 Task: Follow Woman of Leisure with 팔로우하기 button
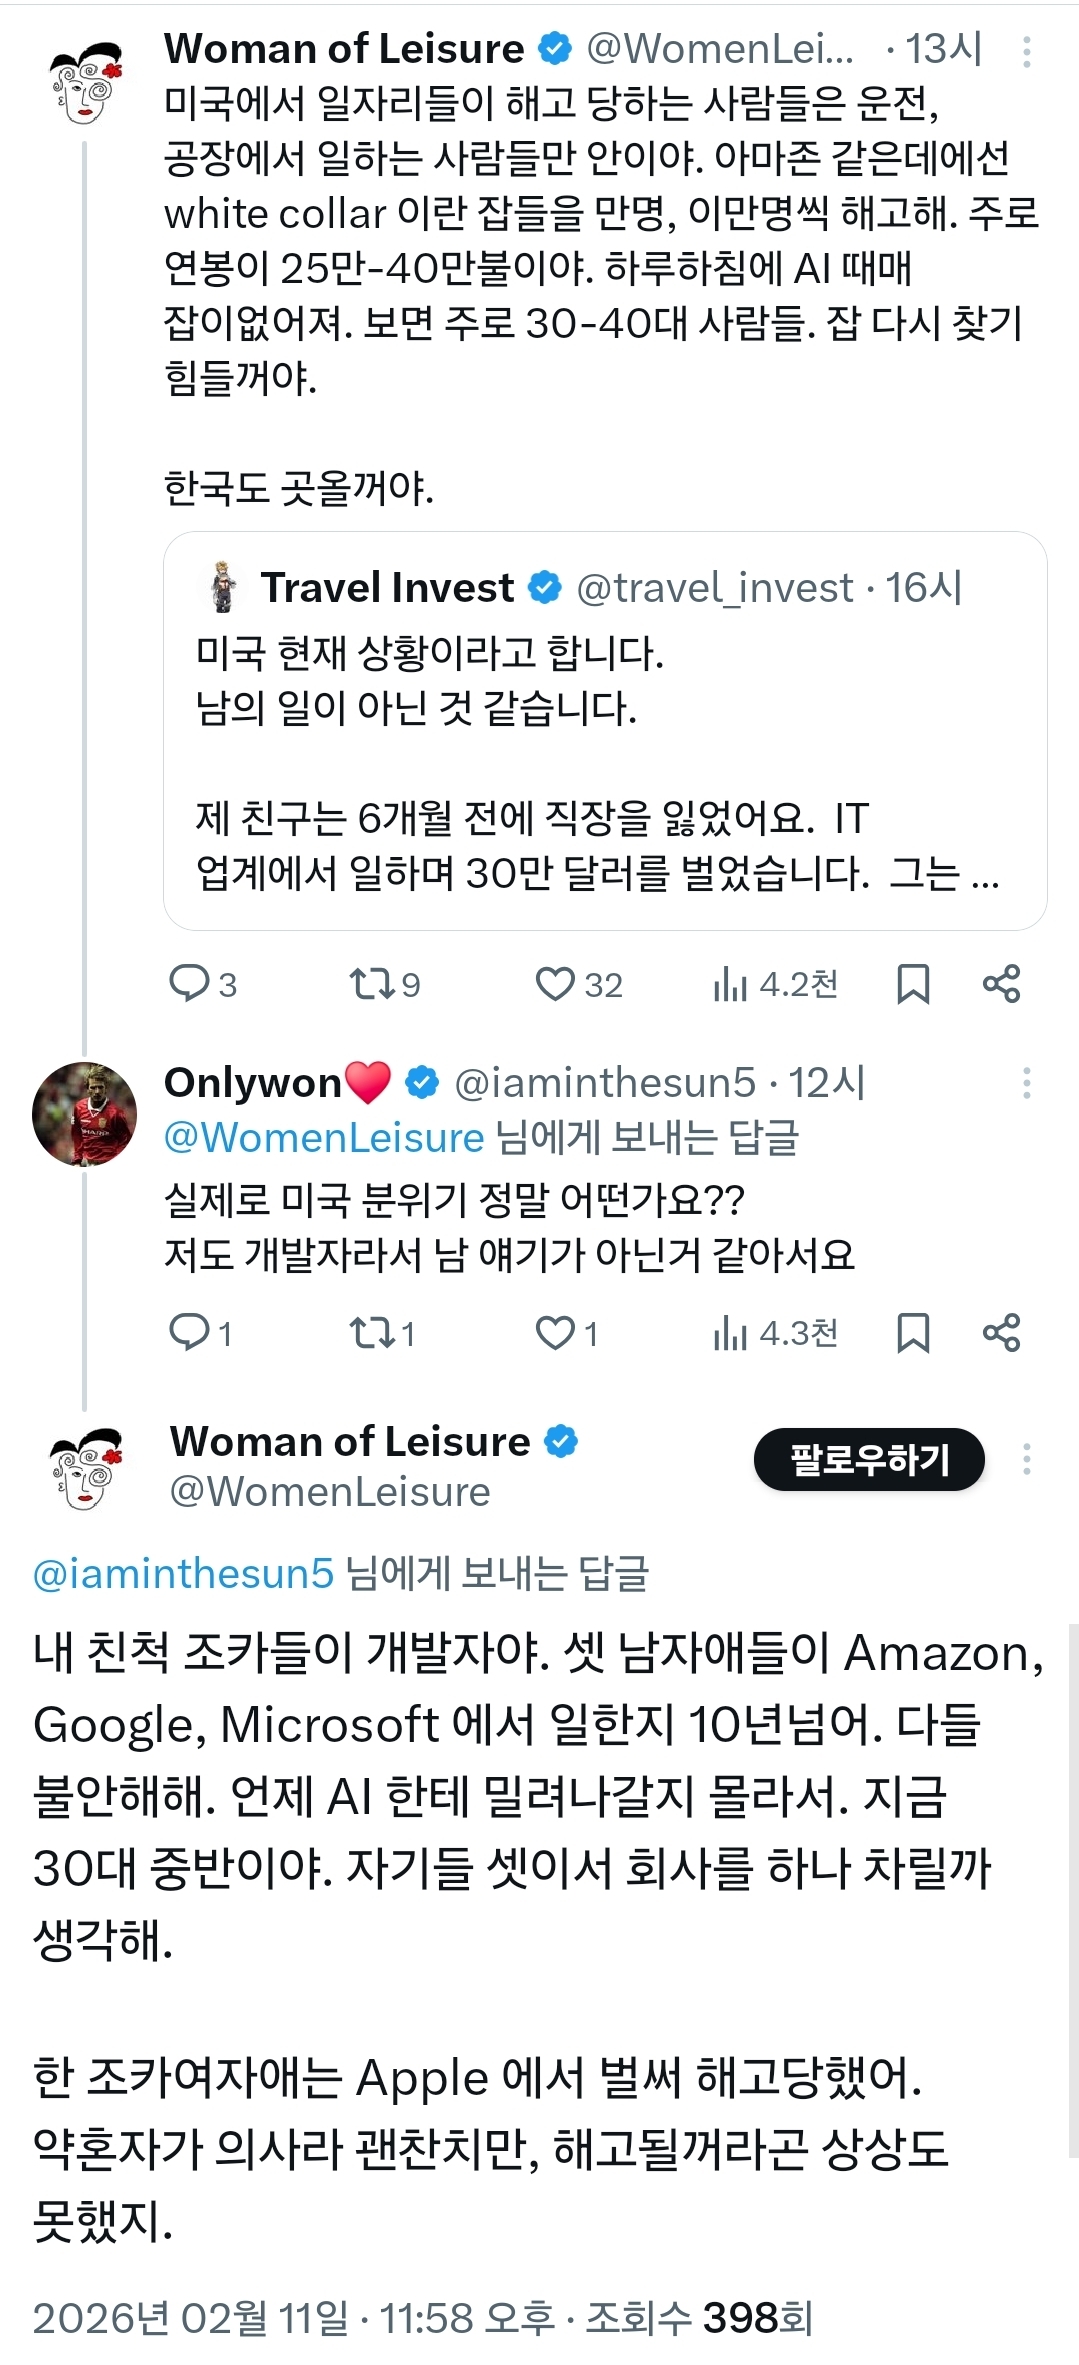coord(868,1459)
